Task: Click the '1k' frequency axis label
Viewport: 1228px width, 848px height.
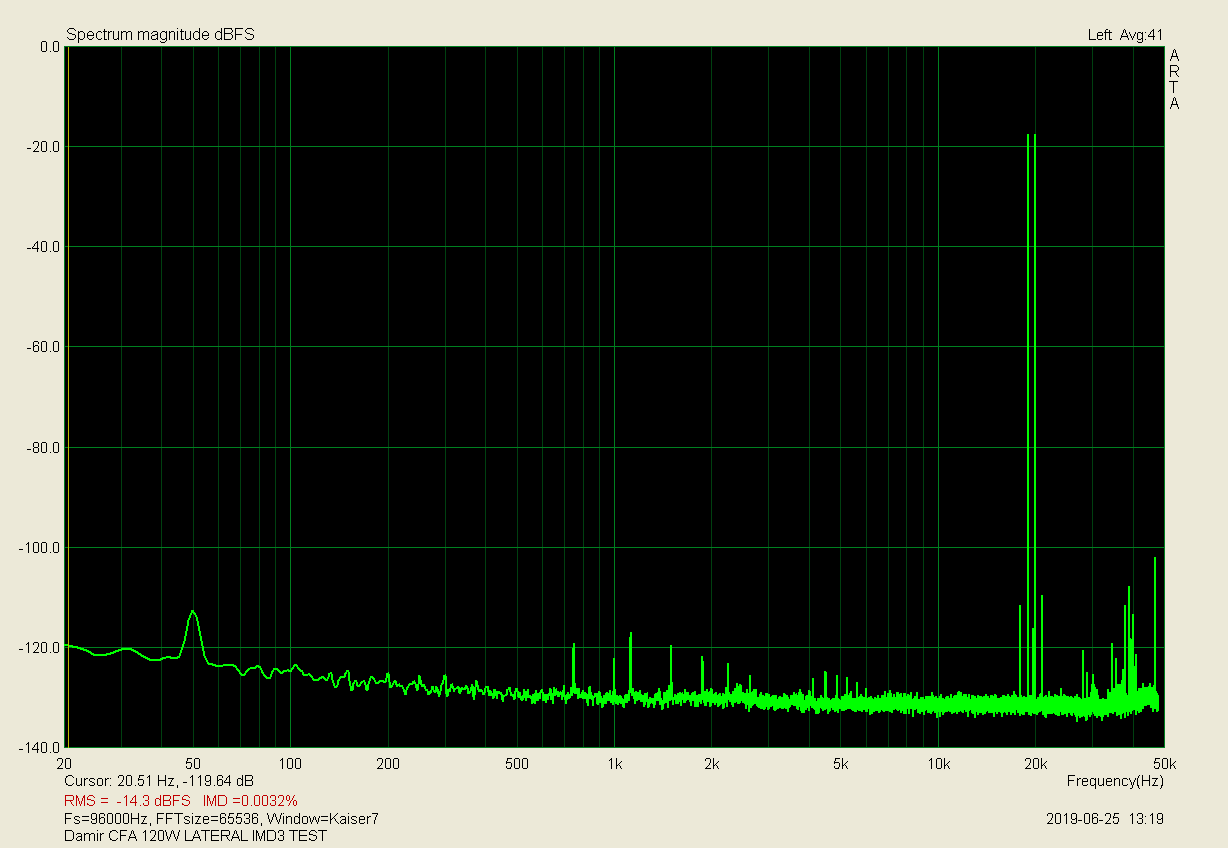Action: tap(614, 764)
